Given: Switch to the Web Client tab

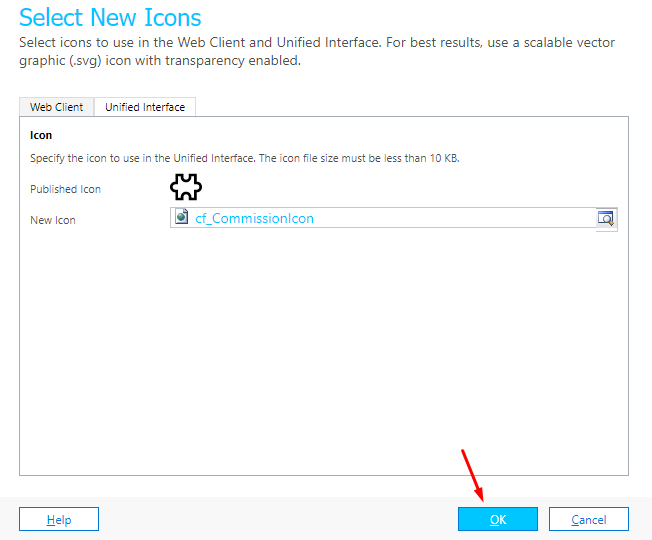Looking at the screenshot, I should coord(57,107).
